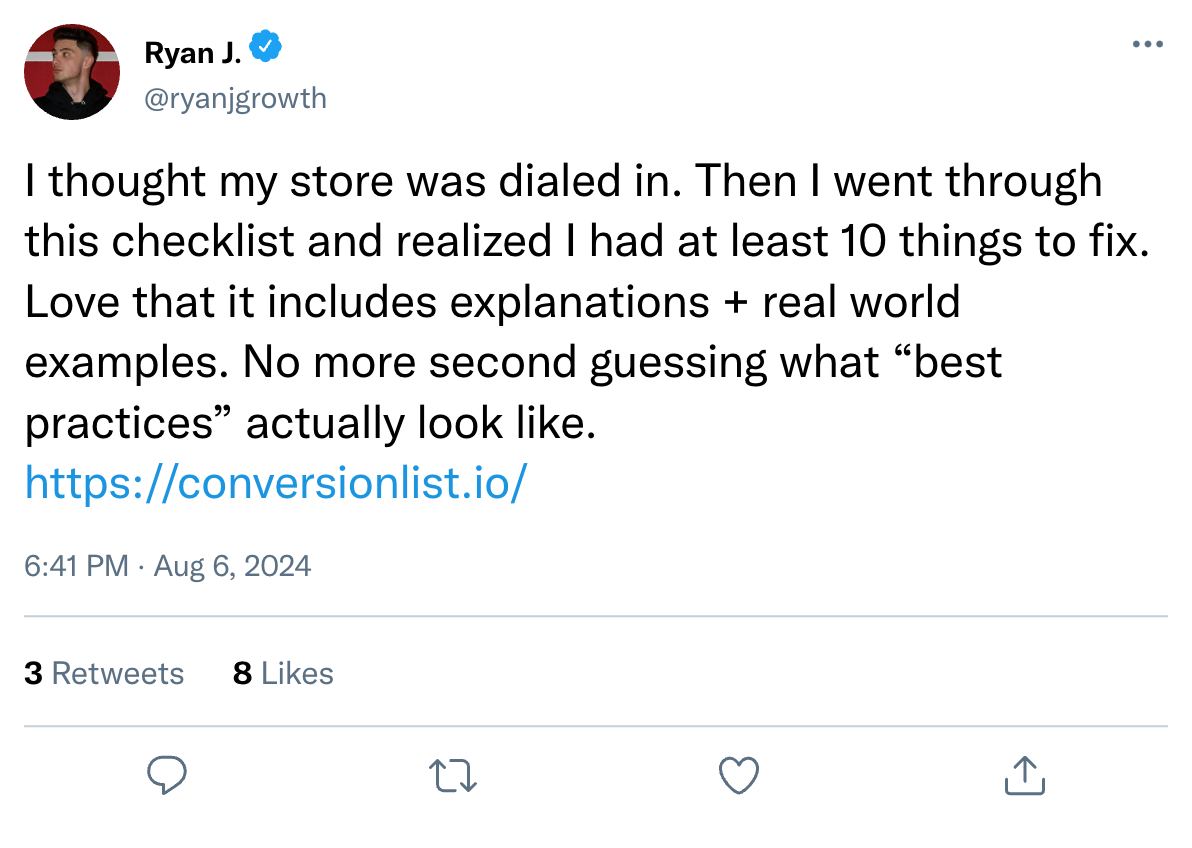Screen dimensions: 1192x848
Task: View the 3 Retweets list
Action: click(104, 673)
